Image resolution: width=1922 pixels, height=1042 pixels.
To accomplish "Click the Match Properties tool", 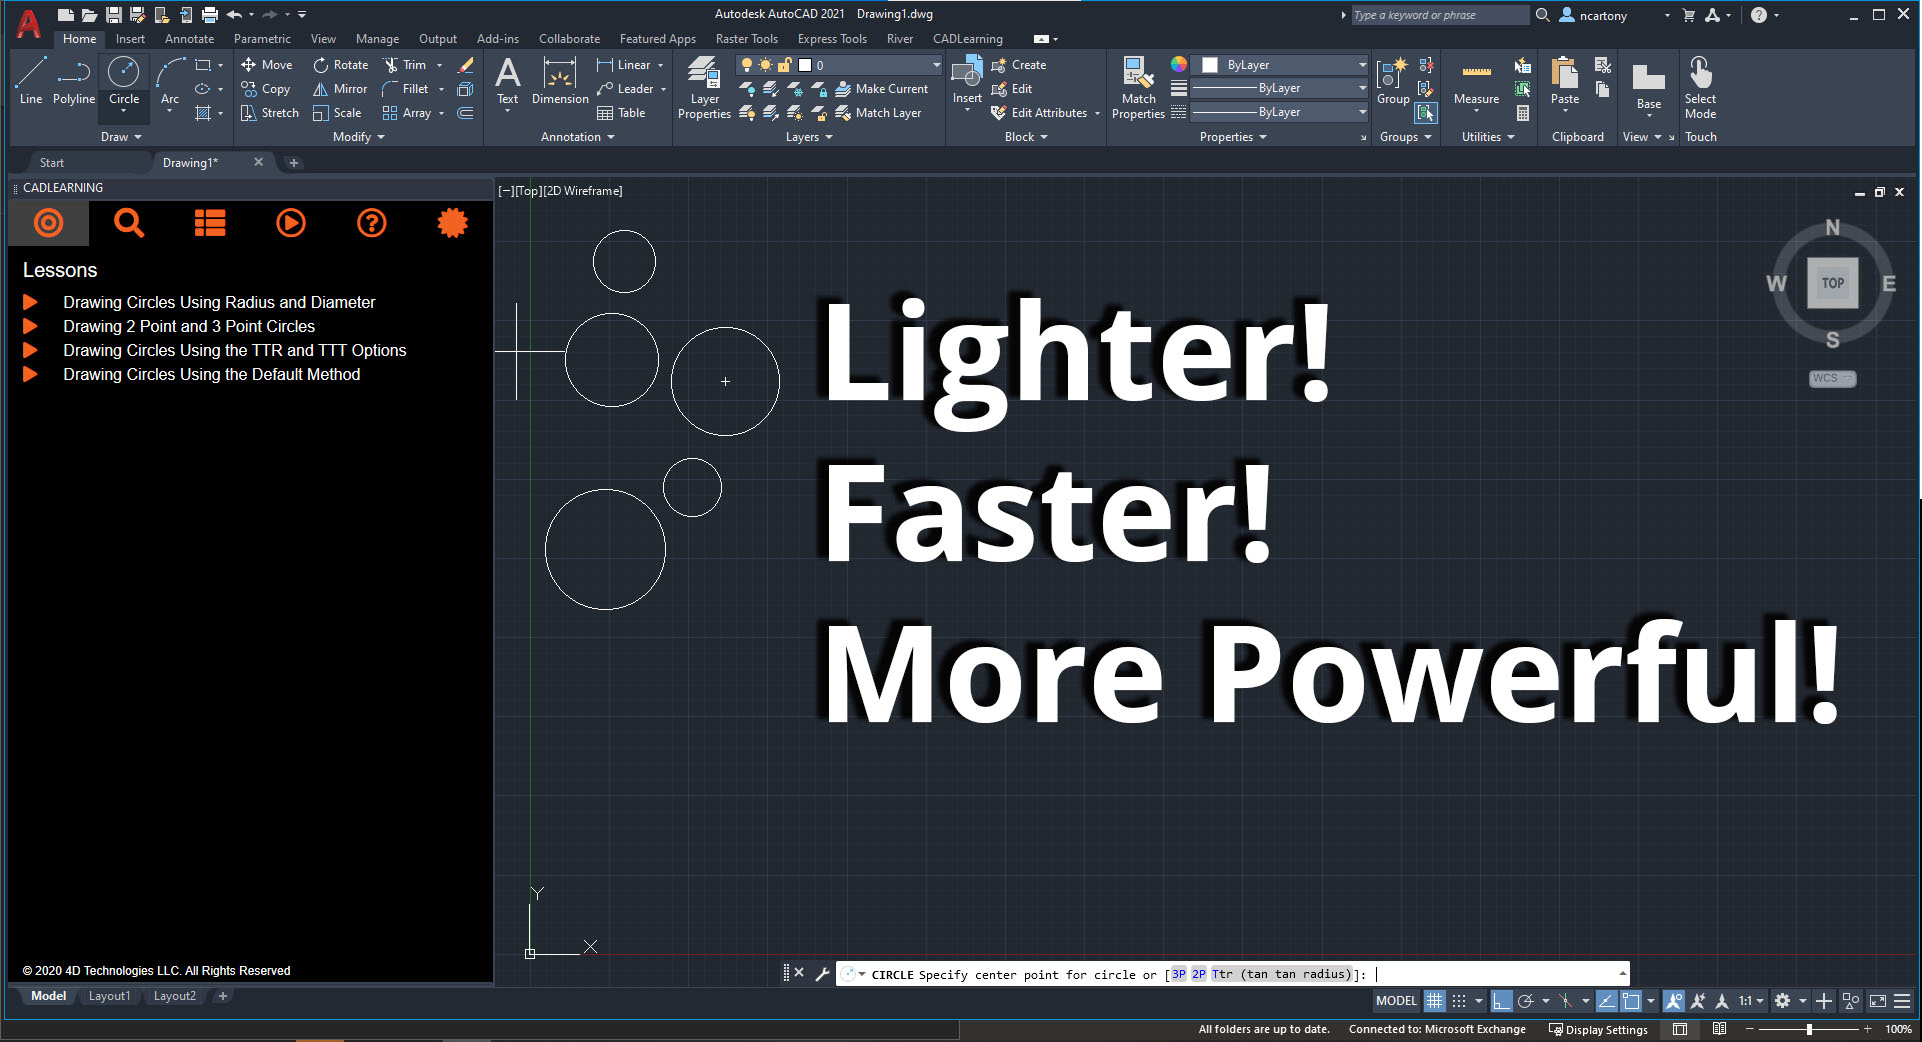I will tap(1138, 88).
